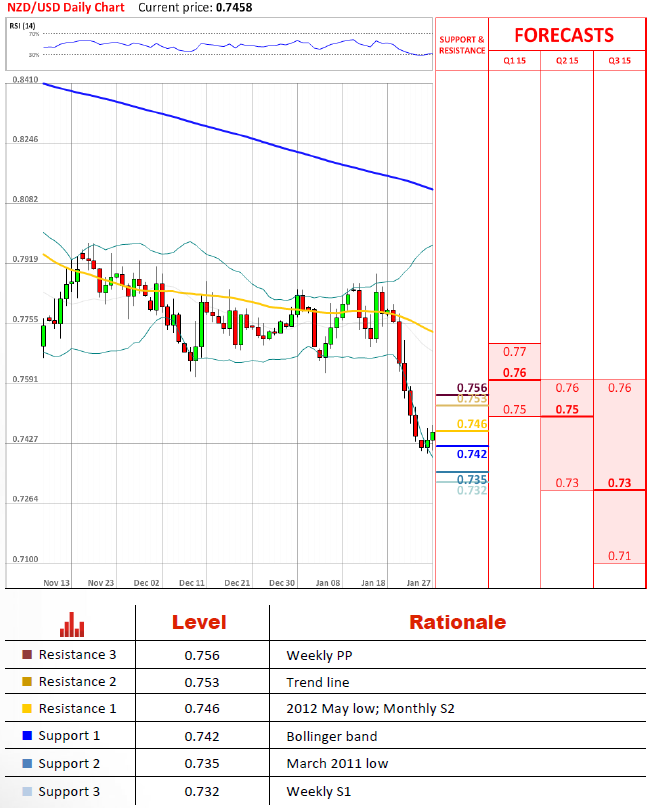Click the Resistance 2 color swatch
The height and width of the screenshot is (808, 650).
[27, 681]
